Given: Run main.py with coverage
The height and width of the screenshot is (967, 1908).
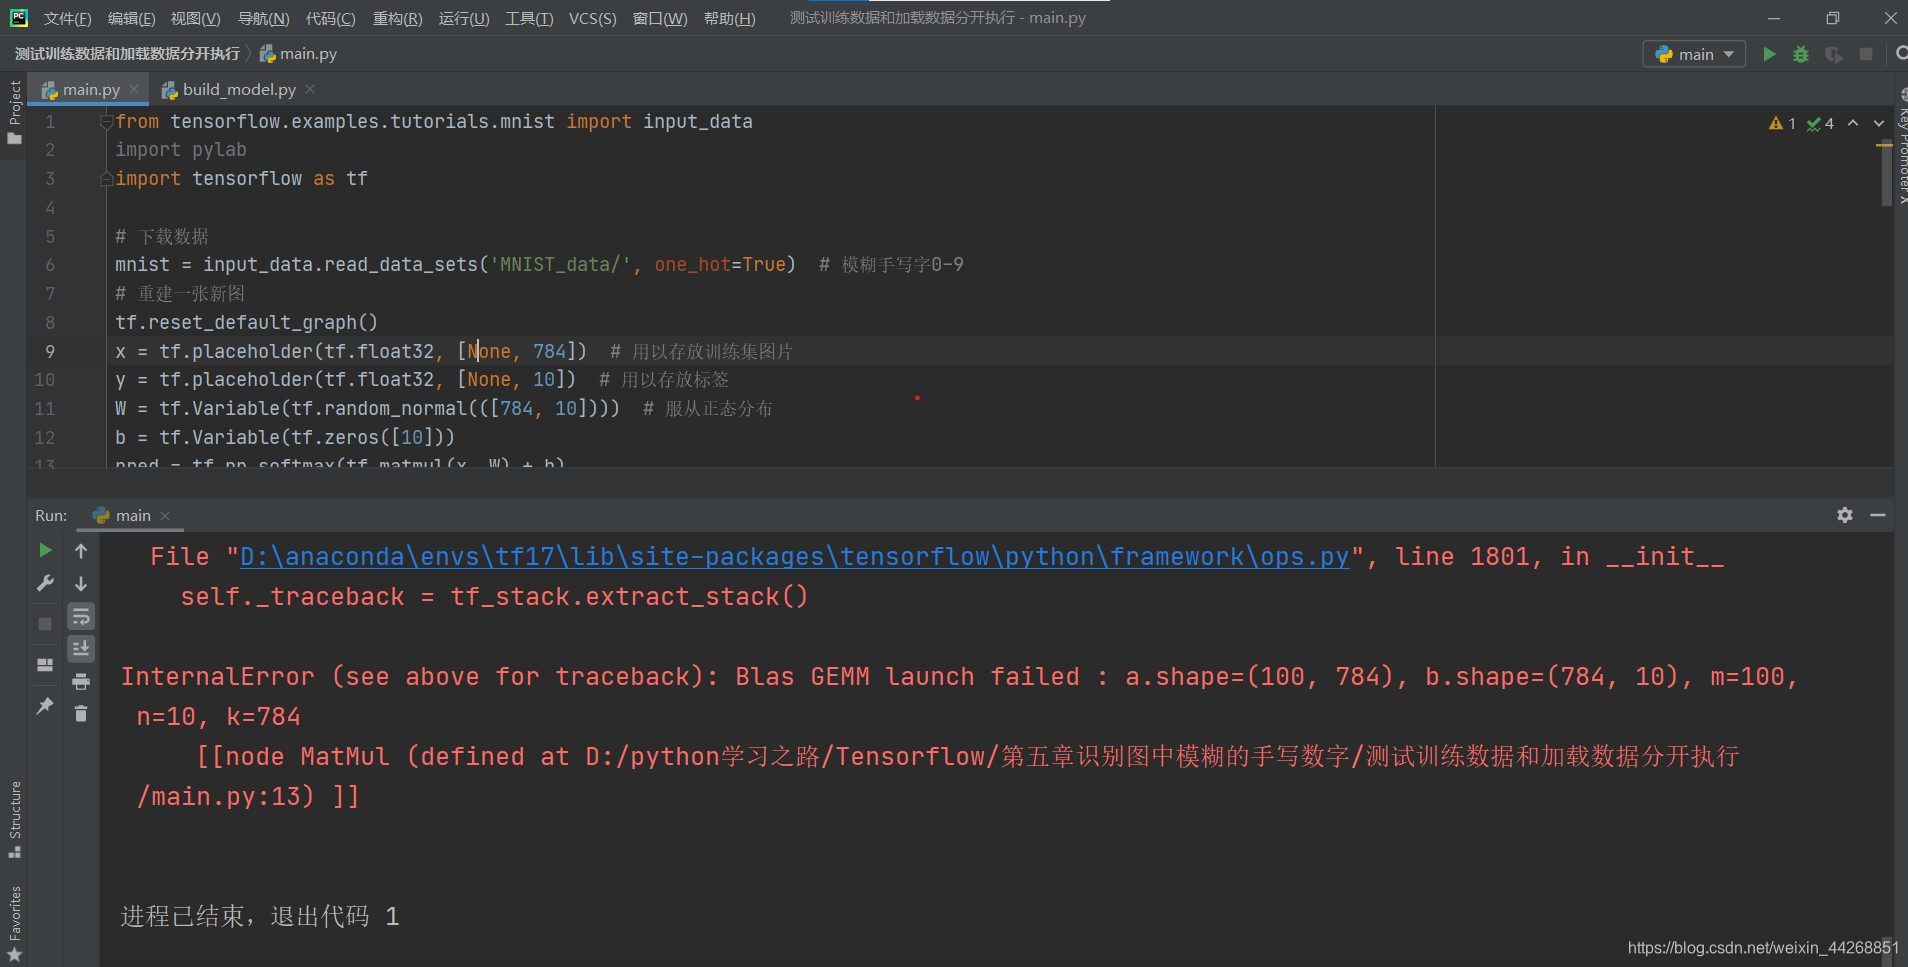Looking at the screenshot, I should tap(1833, 54).
